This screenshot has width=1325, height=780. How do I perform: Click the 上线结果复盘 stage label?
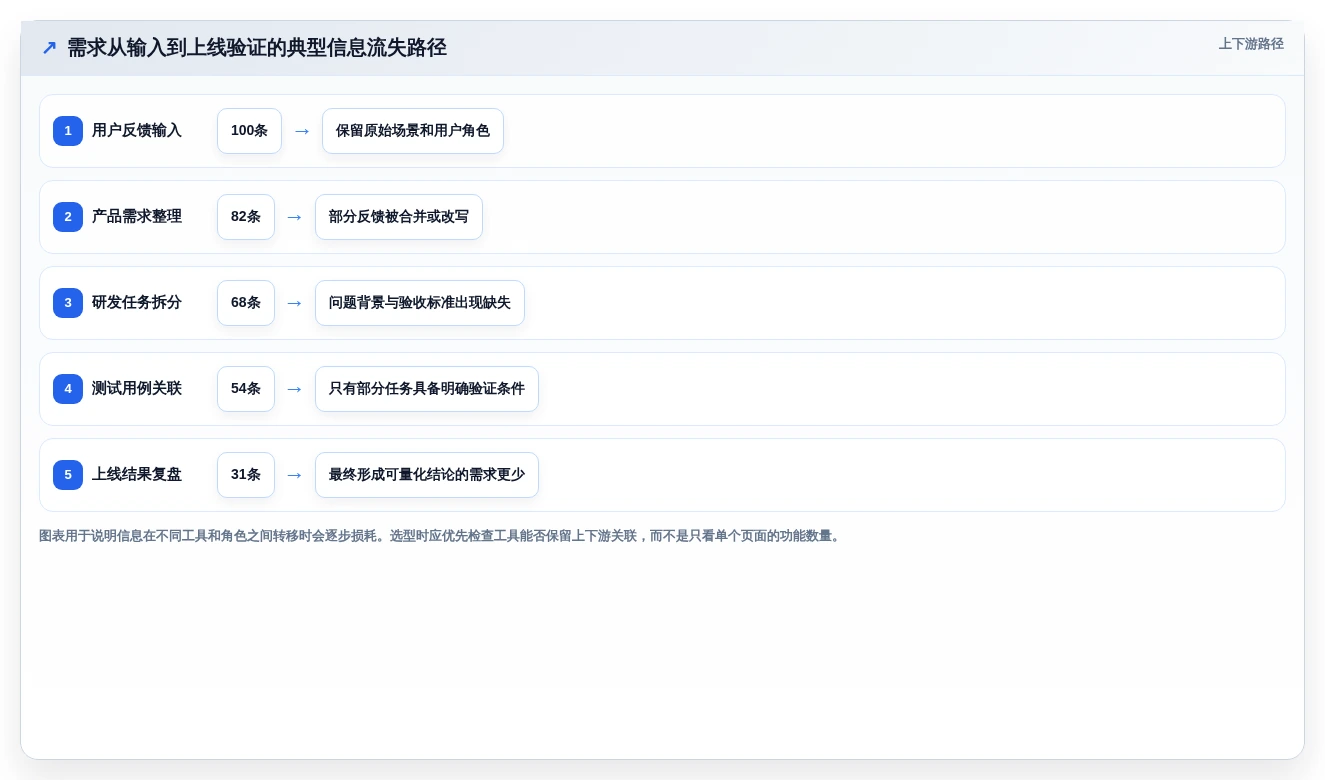click(x=137, y=475)
